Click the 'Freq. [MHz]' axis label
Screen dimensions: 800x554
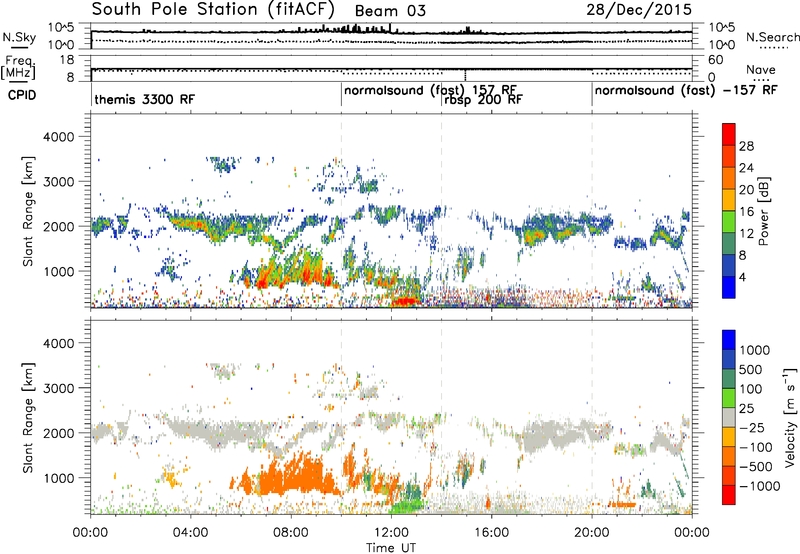tap(19, 68)
